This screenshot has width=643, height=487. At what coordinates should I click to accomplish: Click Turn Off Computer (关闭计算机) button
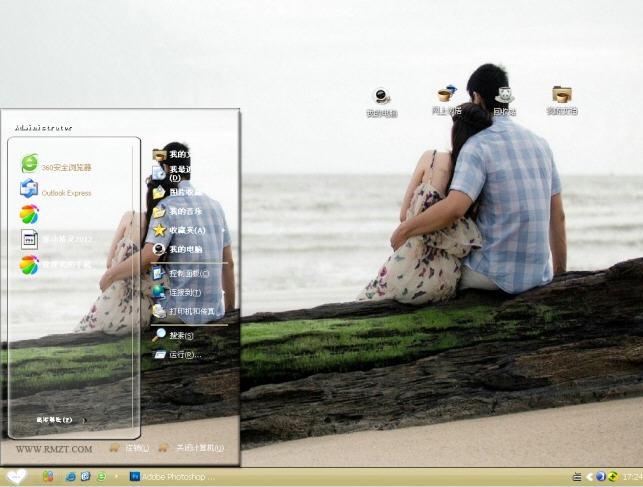(192, 448)
